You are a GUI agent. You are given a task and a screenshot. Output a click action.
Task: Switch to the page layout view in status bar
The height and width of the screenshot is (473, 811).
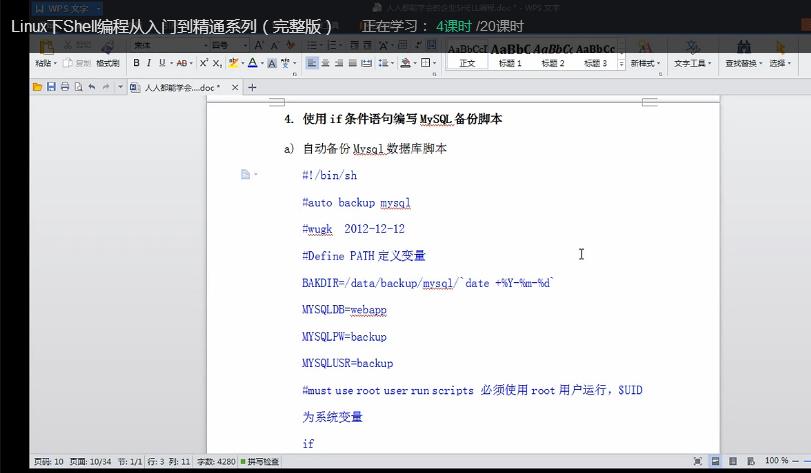717,461
